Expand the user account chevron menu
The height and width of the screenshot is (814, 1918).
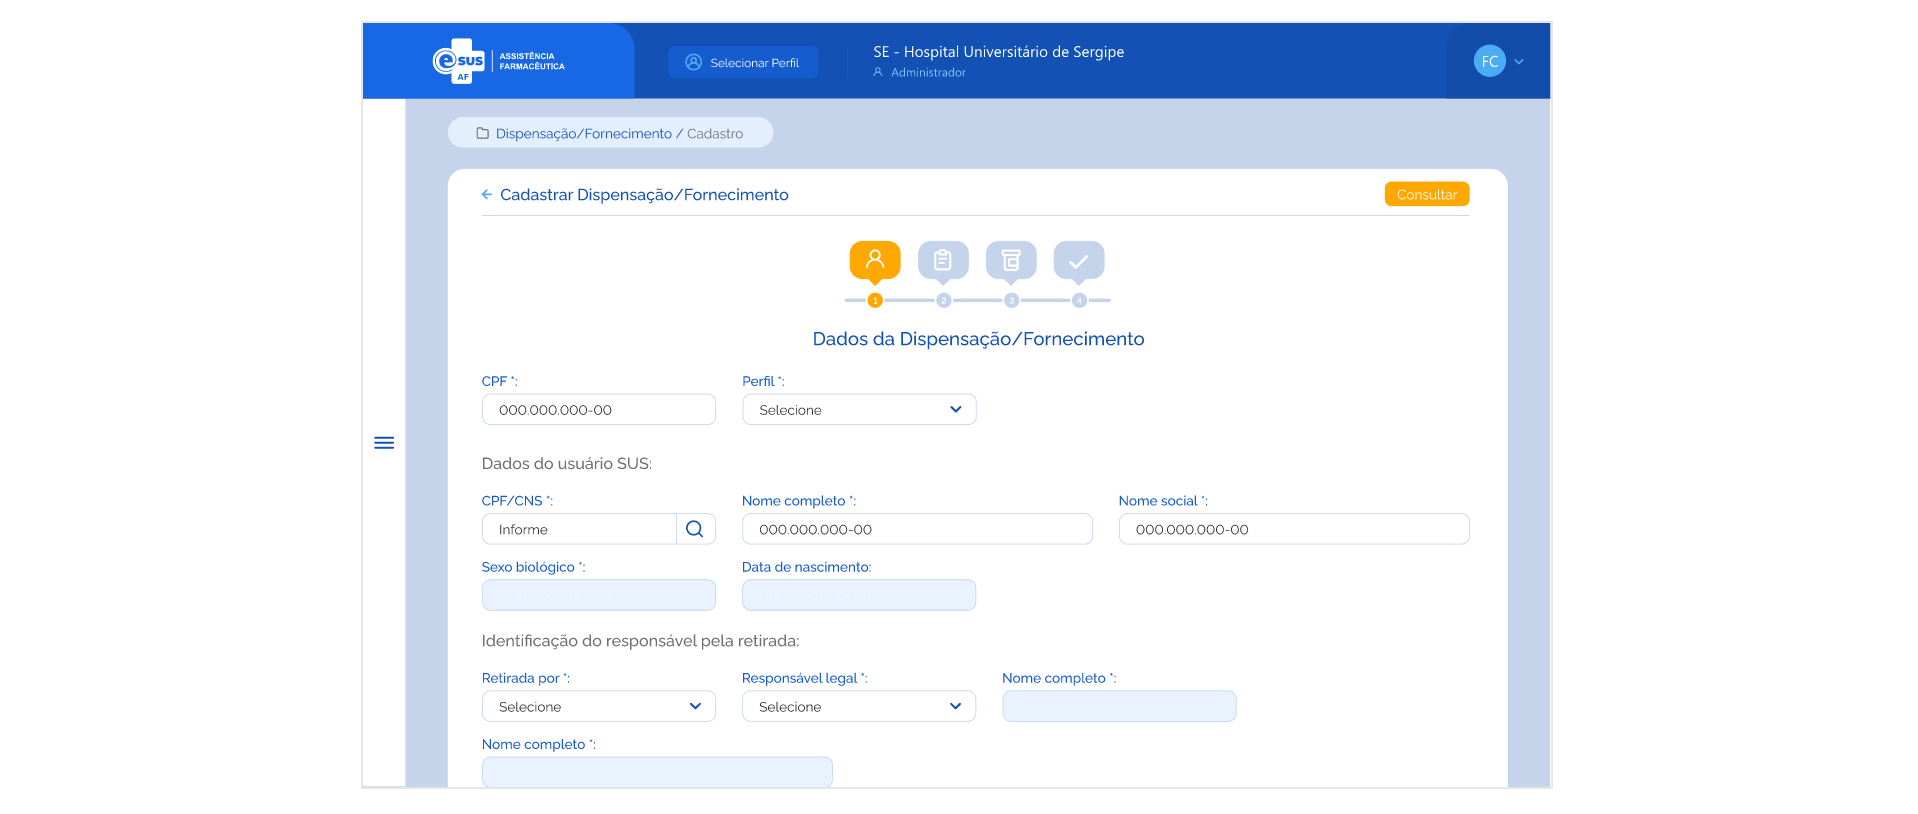[x=1519, y=62]
